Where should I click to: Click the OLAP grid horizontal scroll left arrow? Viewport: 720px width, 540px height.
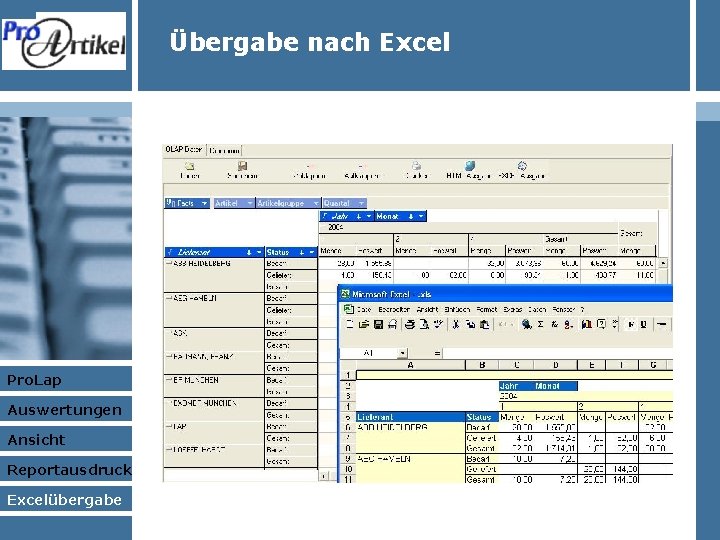[324, 476]
